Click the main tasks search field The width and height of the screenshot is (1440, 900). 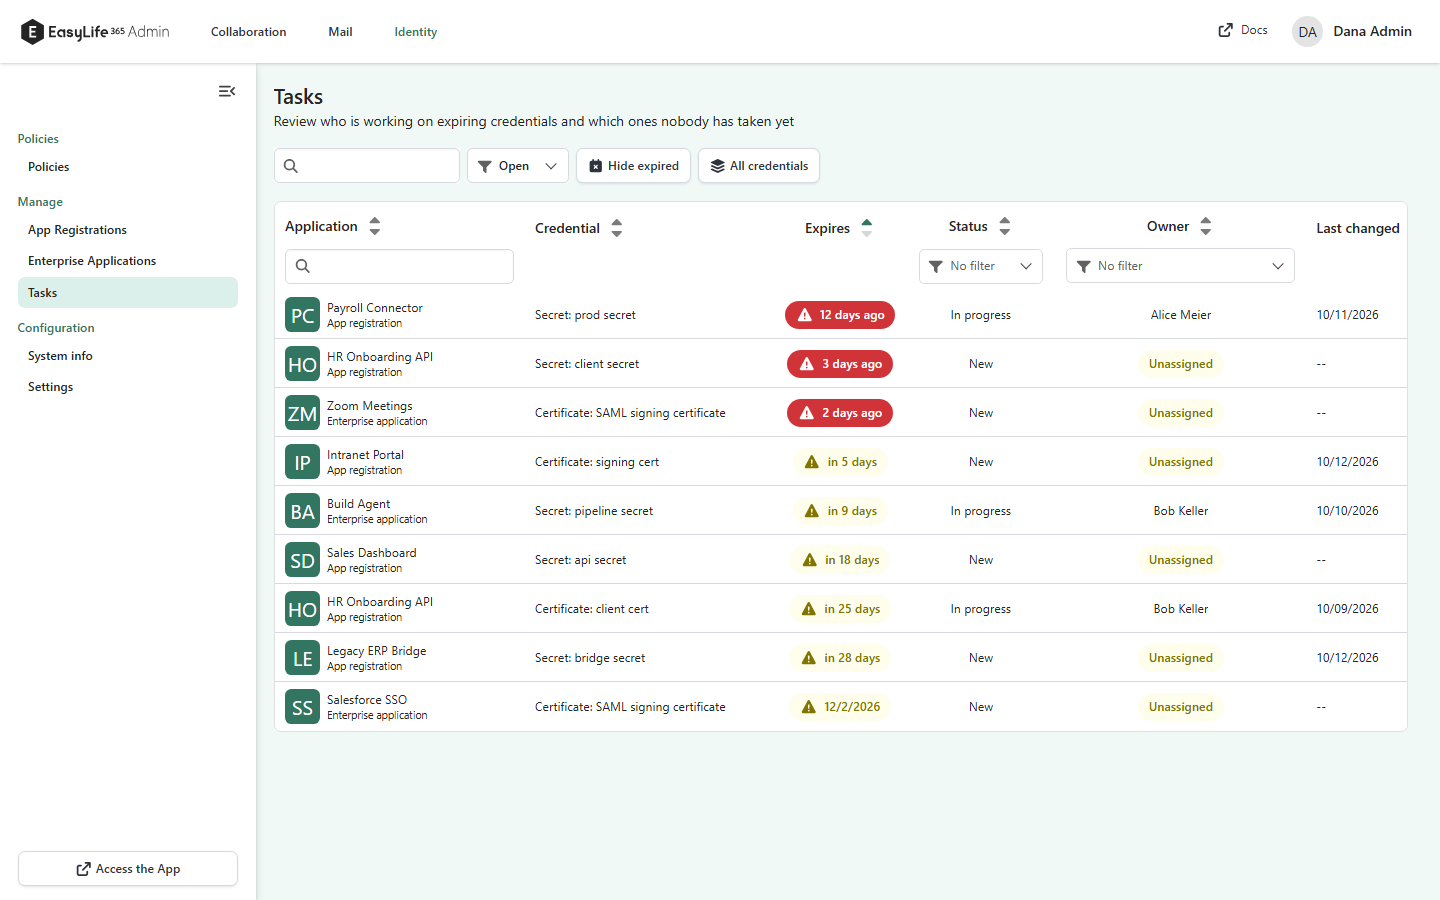tap(367, 166)
